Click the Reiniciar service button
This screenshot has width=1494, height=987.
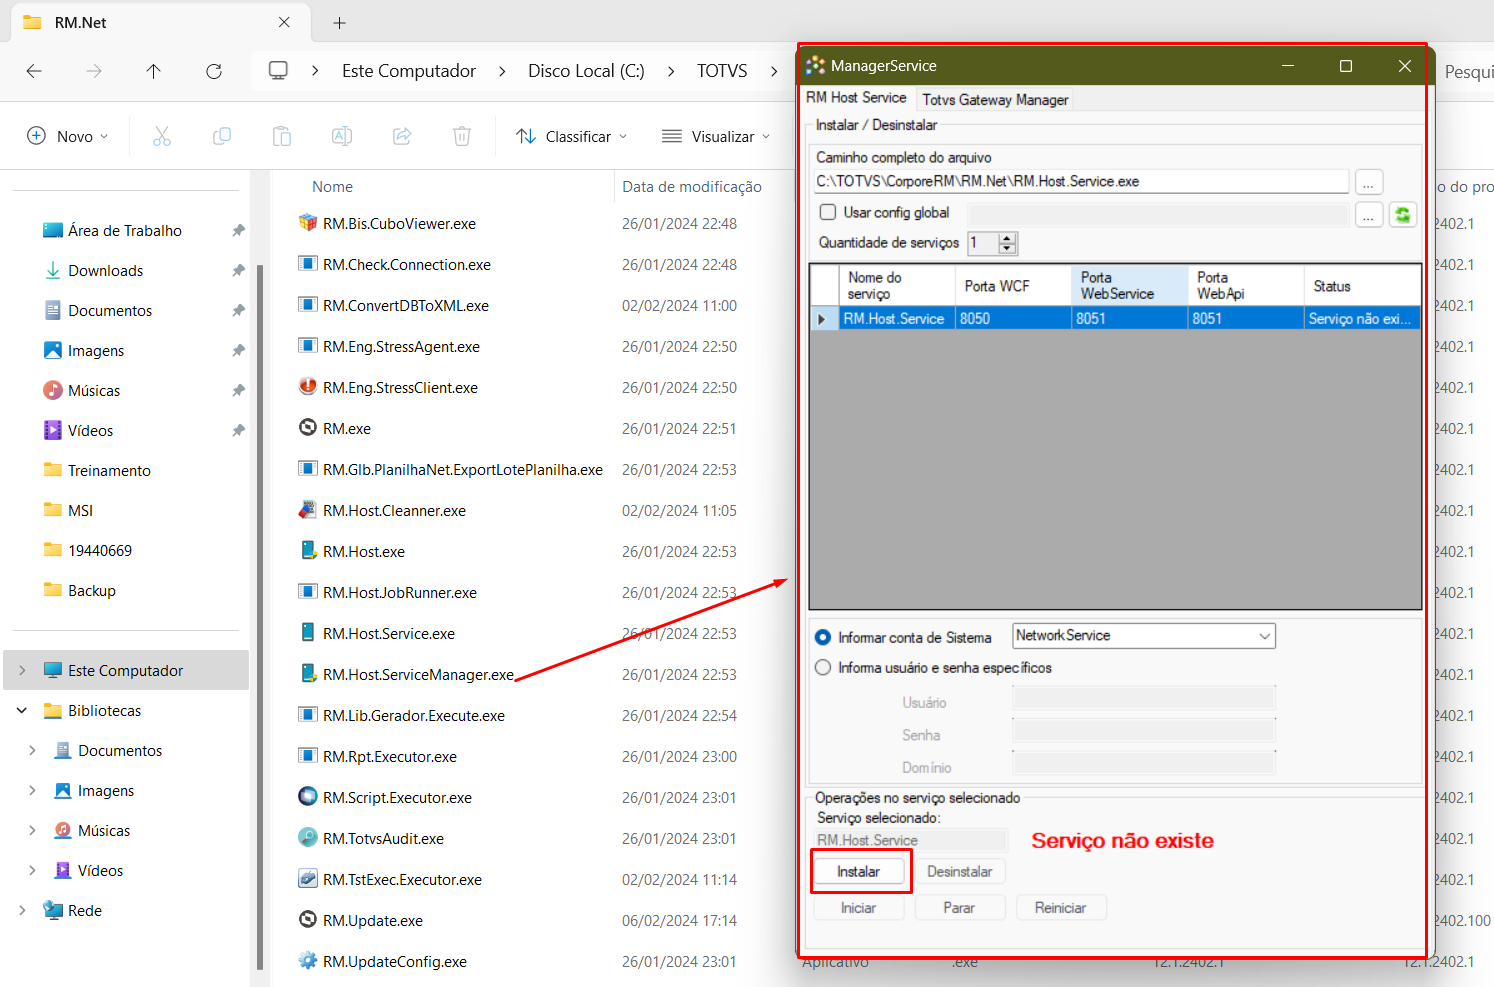[1060, 907]
